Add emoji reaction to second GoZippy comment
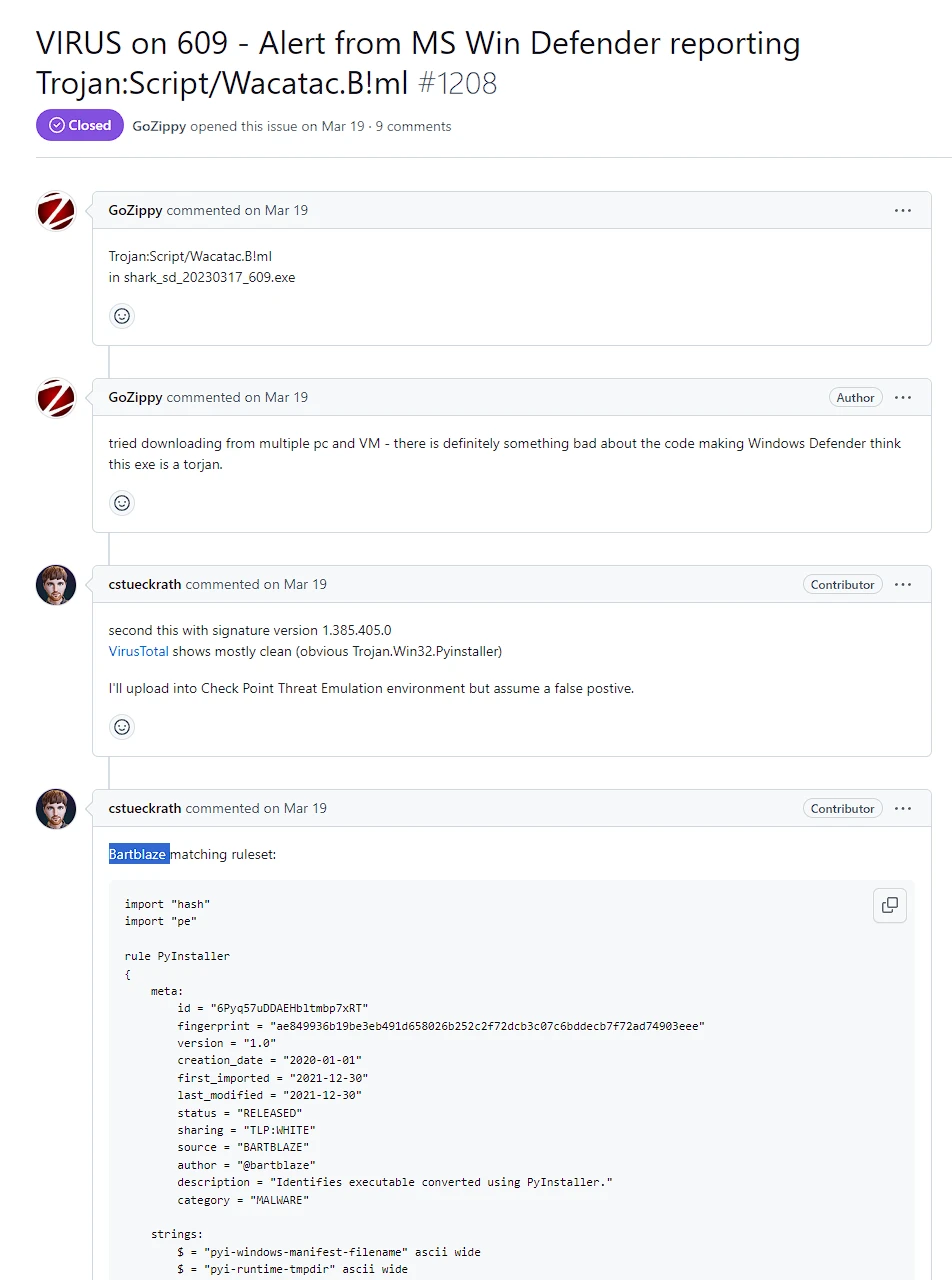The height and width of the screenshot is (1280, 952). coord(122,503)
